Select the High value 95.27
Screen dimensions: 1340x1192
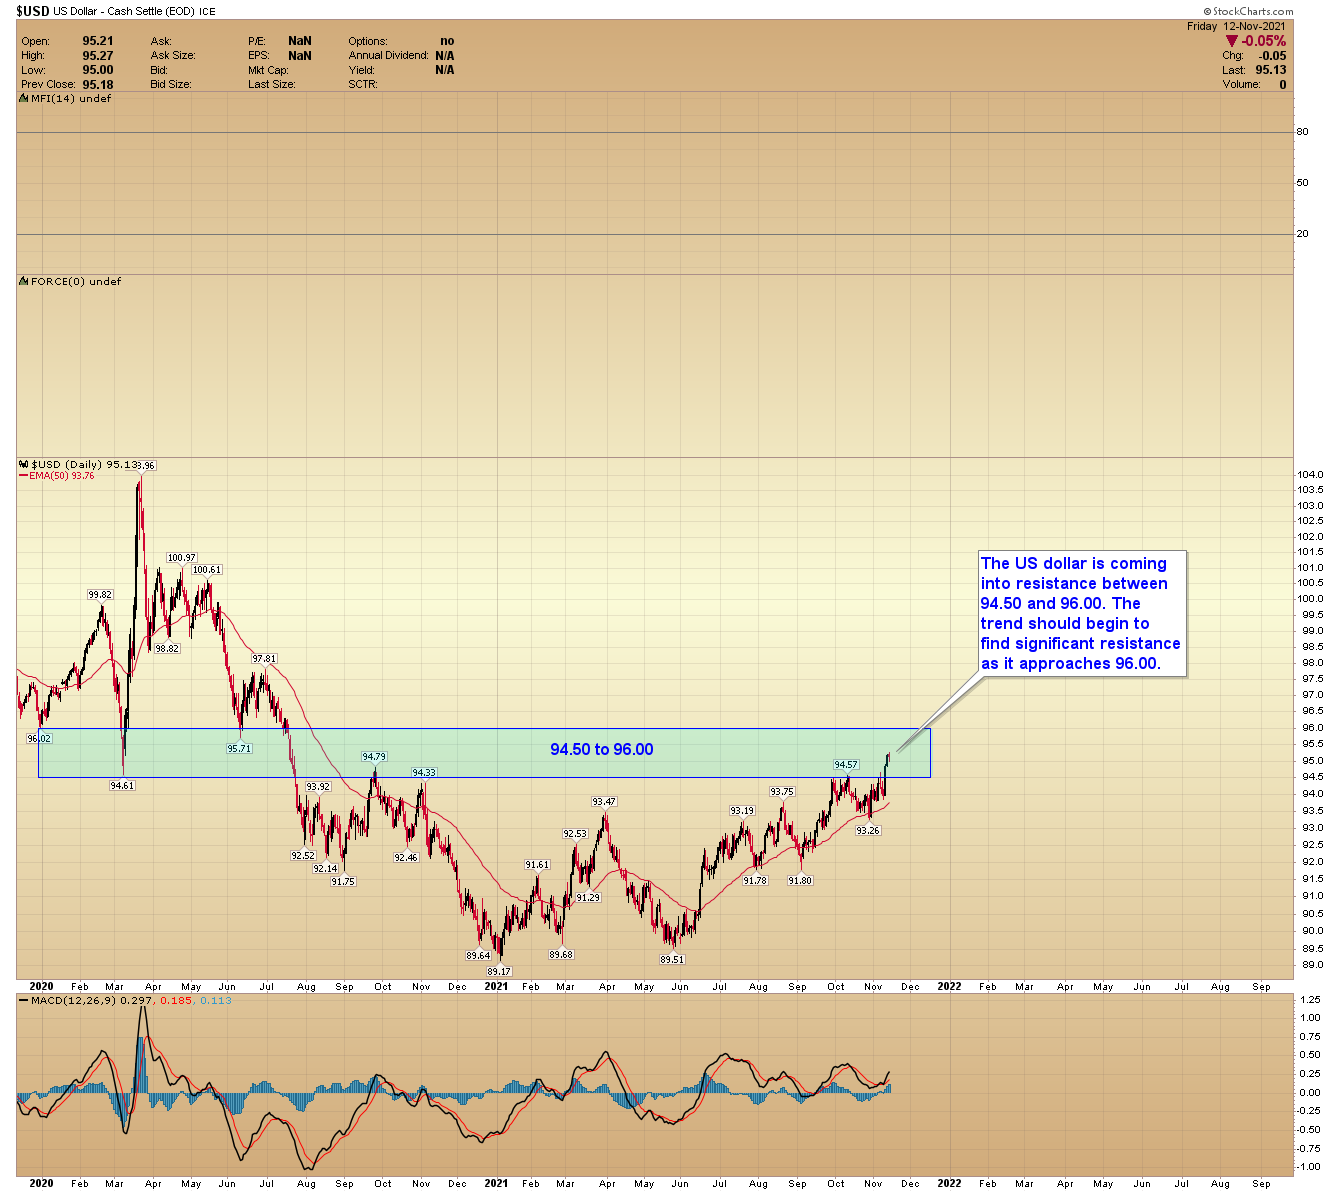[x=98, y=56]
